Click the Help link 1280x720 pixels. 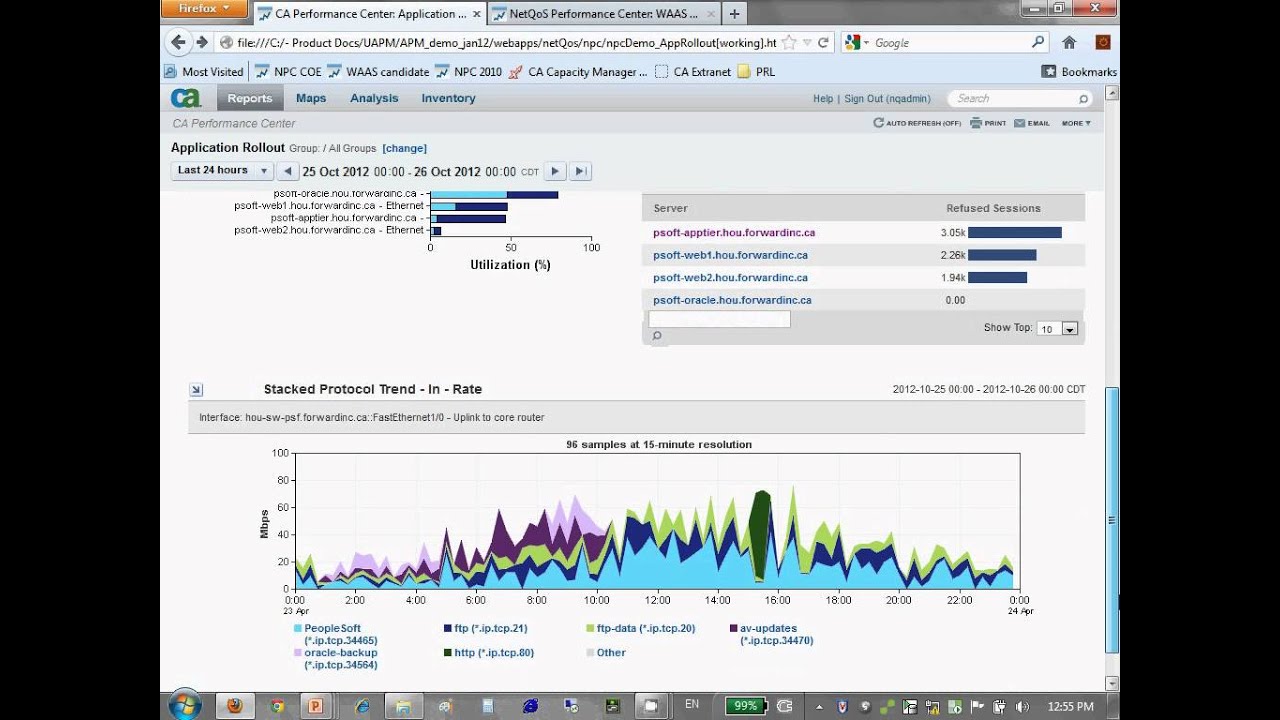point(823,99)
